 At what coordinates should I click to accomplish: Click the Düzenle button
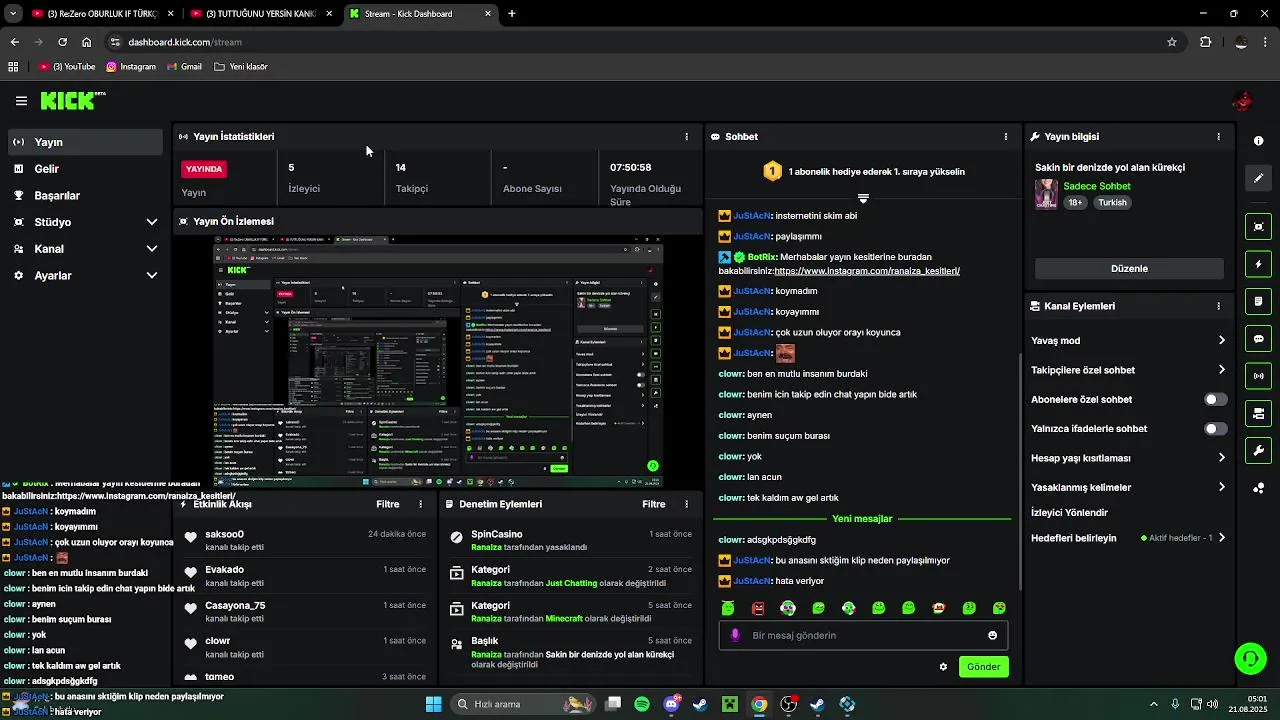point(1129,268)
